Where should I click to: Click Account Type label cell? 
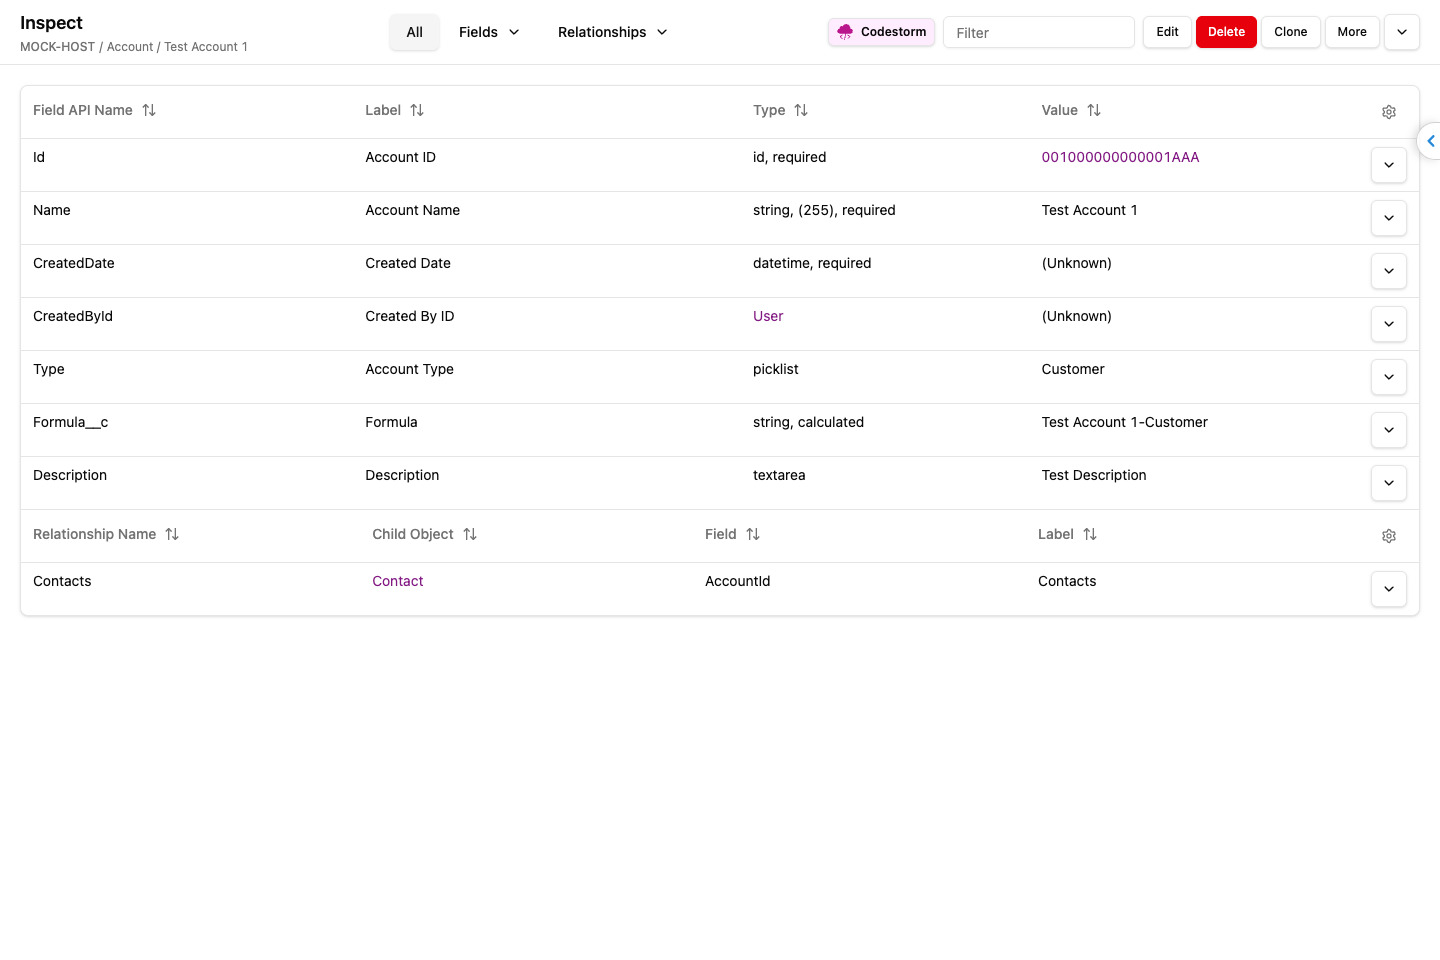point(409,369)
